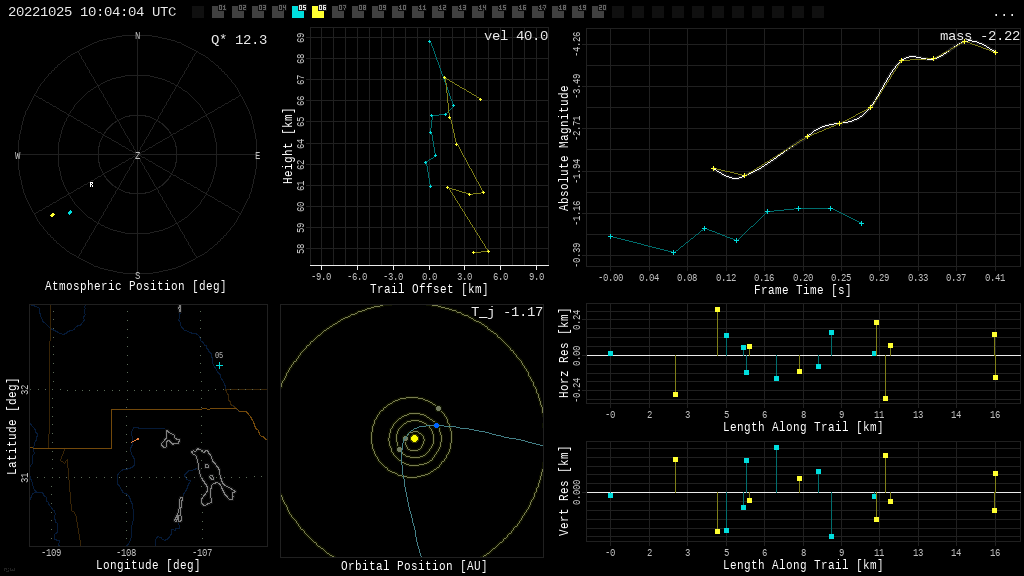This screenshot has height=576, width=1024.
Task: Select the yellow meteor marker on the polar sky plot
Action: [53, 215]
